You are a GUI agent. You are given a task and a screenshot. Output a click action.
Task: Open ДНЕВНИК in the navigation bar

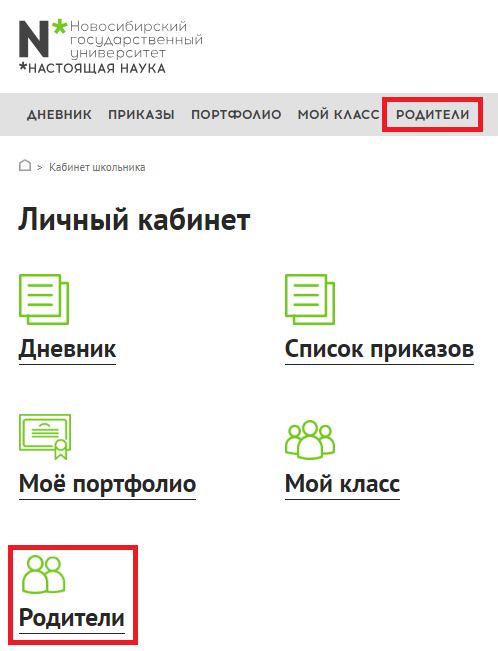(x=59, y=115)
